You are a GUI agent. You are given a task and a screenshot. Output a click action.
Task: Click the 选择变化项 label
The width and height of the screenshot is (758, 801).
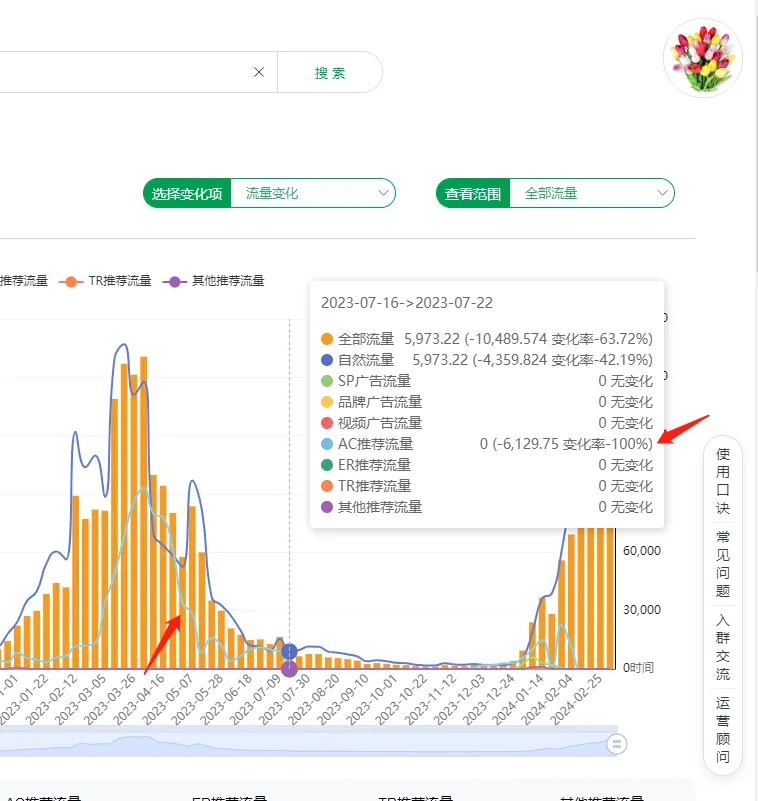click(x=187, y=194)
